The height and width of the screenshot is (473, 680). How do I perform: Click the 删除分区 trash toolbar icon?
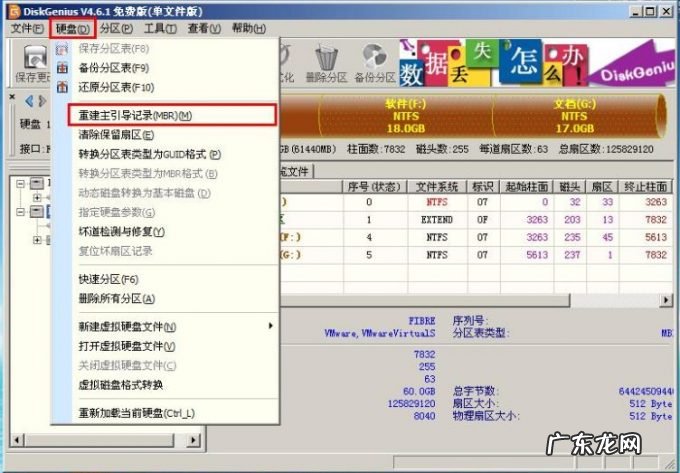coord(327,64)
